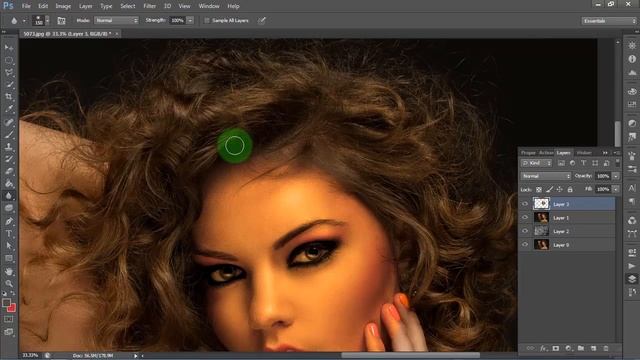640x360 pixels.
Task: Open the layer filter Kind dropdown
Action: [x=537, y=163]
